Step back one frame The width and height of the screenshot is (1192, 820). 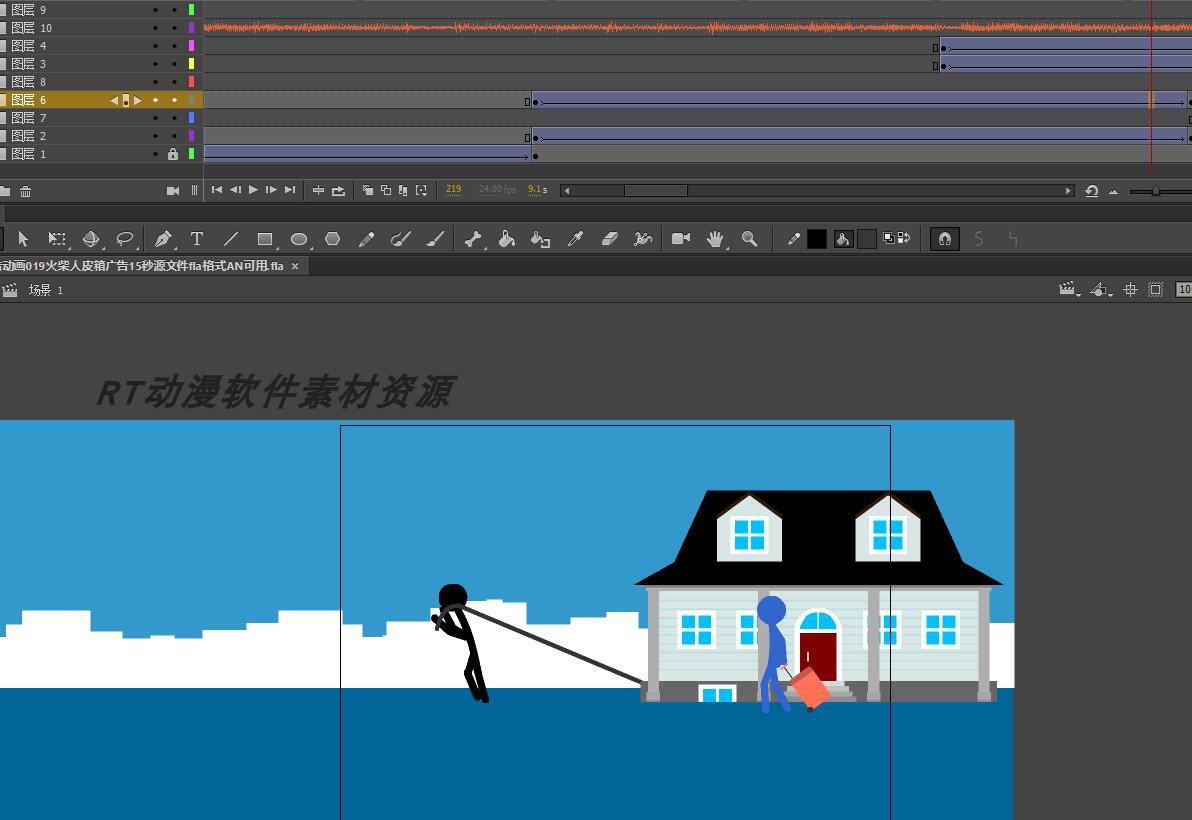pyautogui.click(x=235, y=190)
